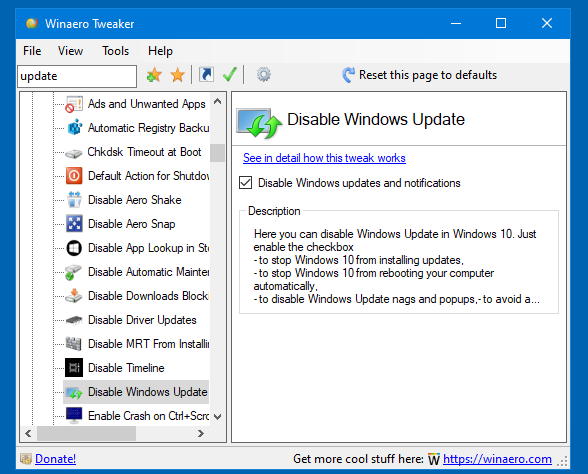Click the donate icon in status bar
The image size is (588, 474).
click(x=26, y=459)
